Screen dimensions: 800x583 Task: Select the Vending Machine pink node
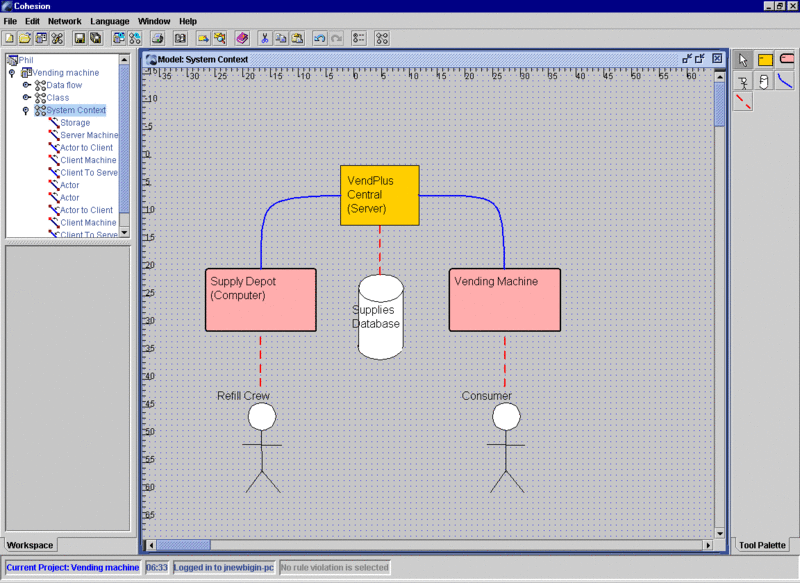[505, 300]
